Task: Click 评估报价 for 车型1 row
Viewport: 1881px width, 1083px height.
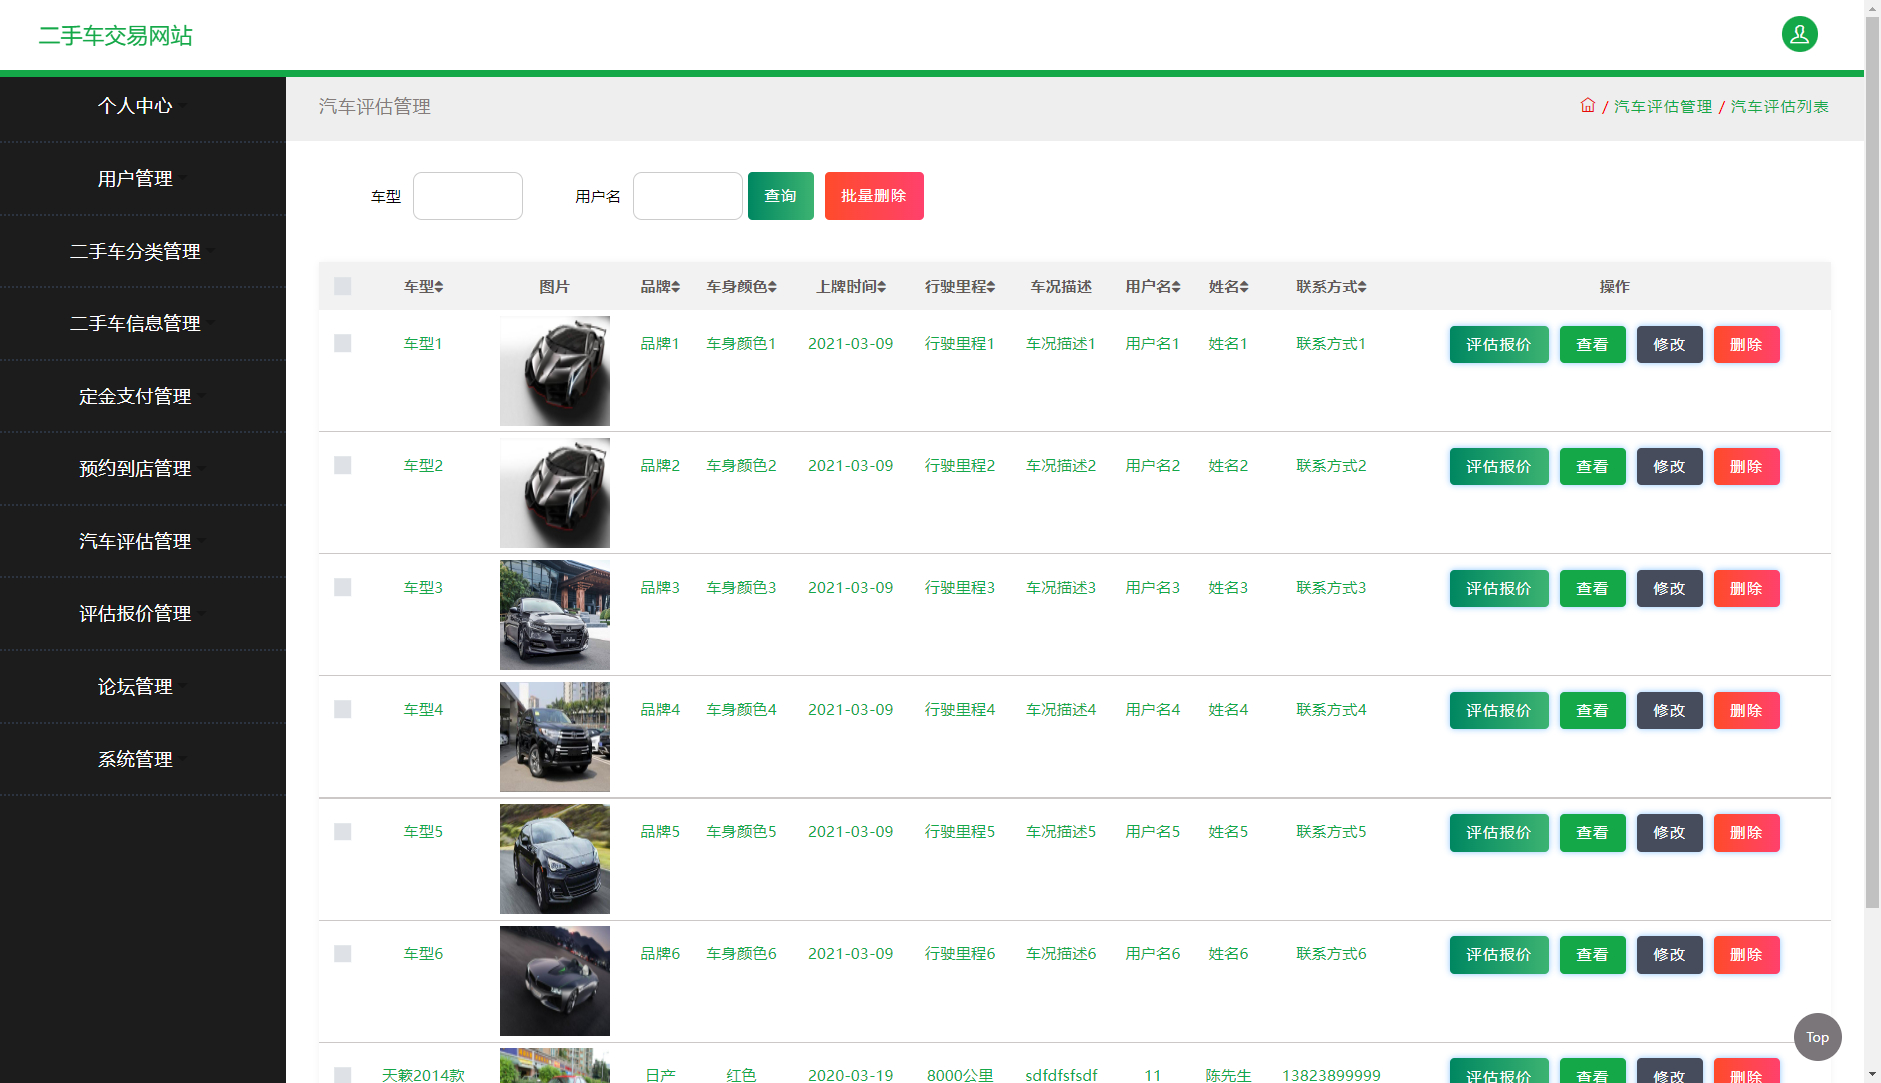Action: pos(1498,344)
